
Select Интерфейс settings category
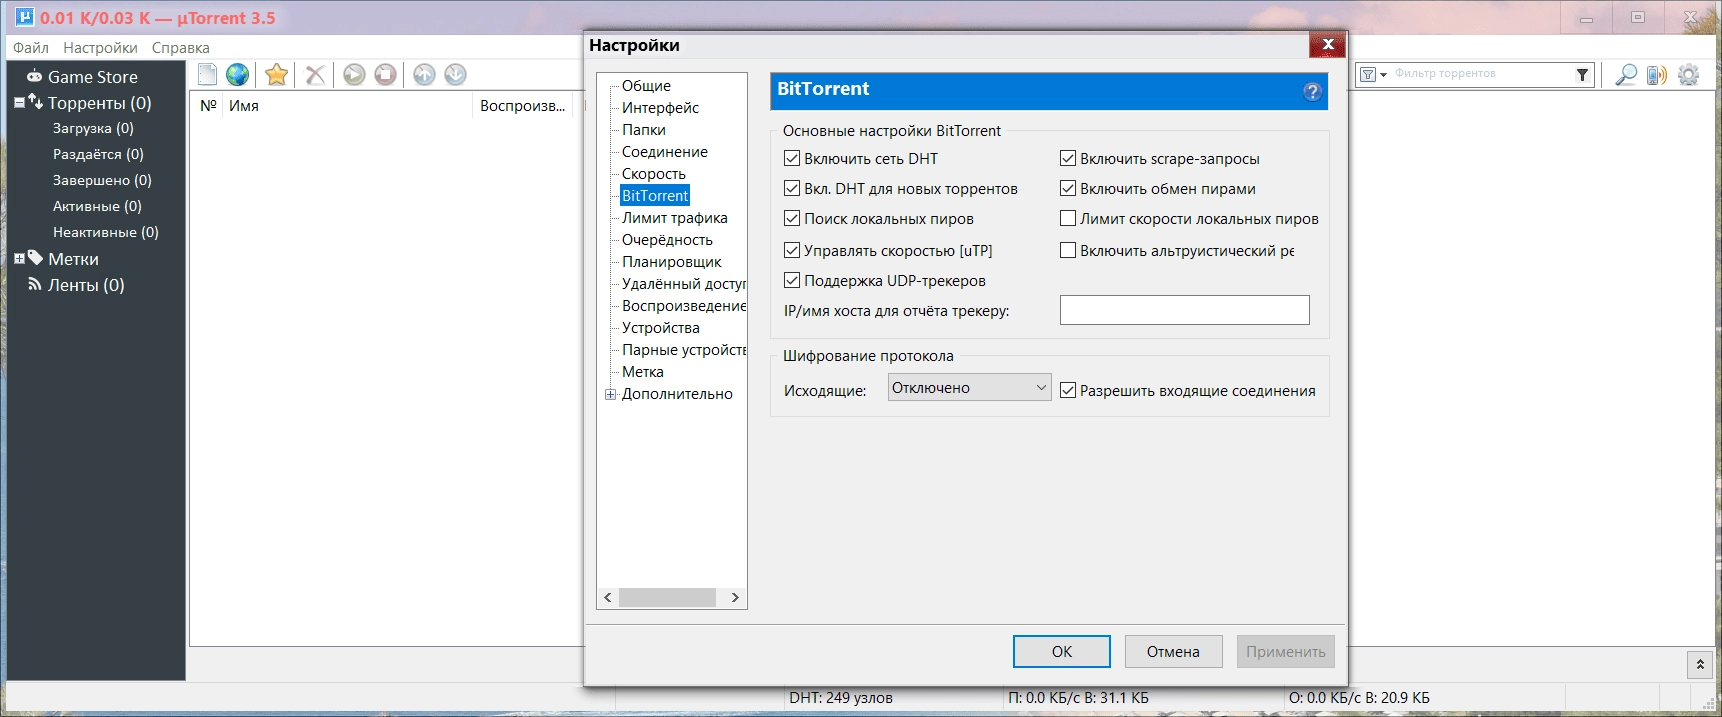coord(660,107)
